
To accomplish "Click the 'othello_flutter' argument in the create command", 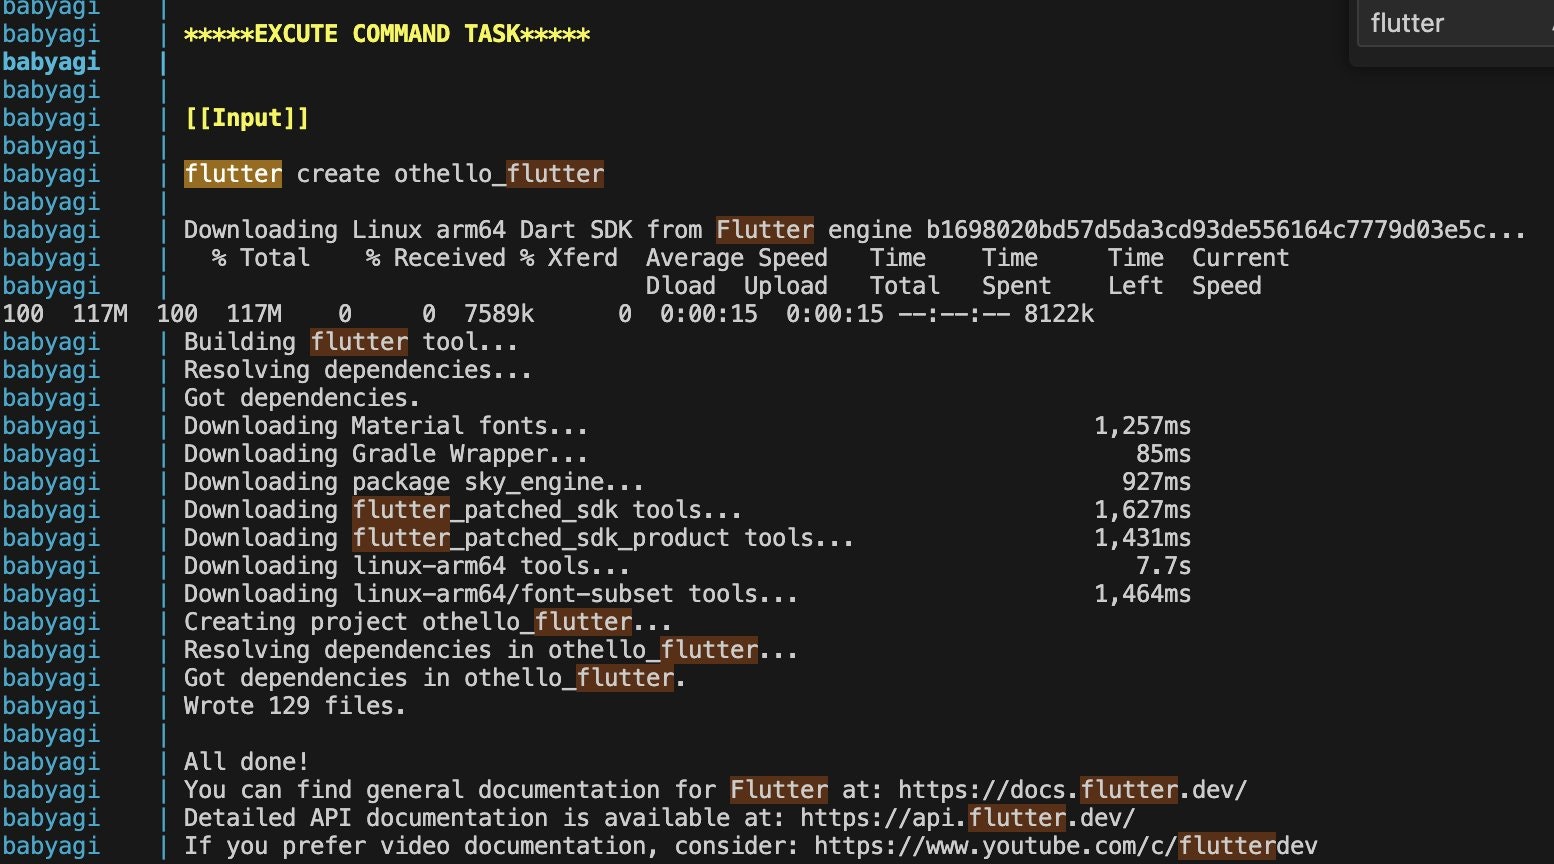I will pyautogui.click(x=499, y=174).
